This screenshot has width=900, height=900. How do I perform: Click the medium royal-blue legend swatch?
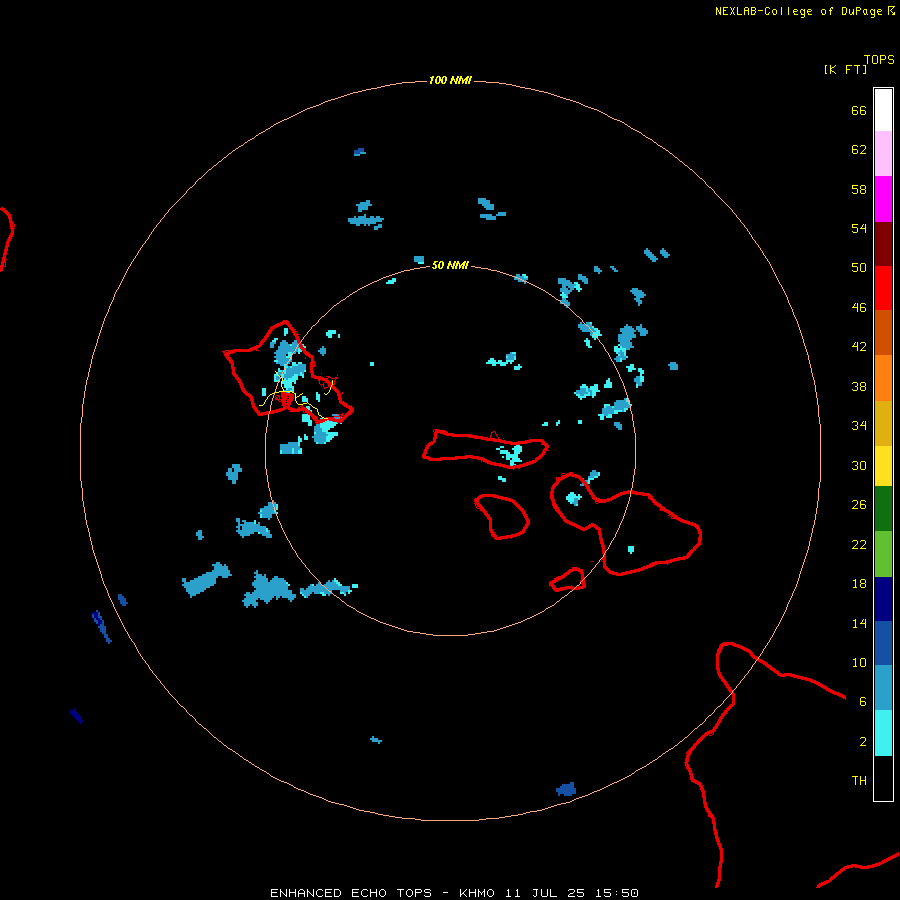point(883,643)
